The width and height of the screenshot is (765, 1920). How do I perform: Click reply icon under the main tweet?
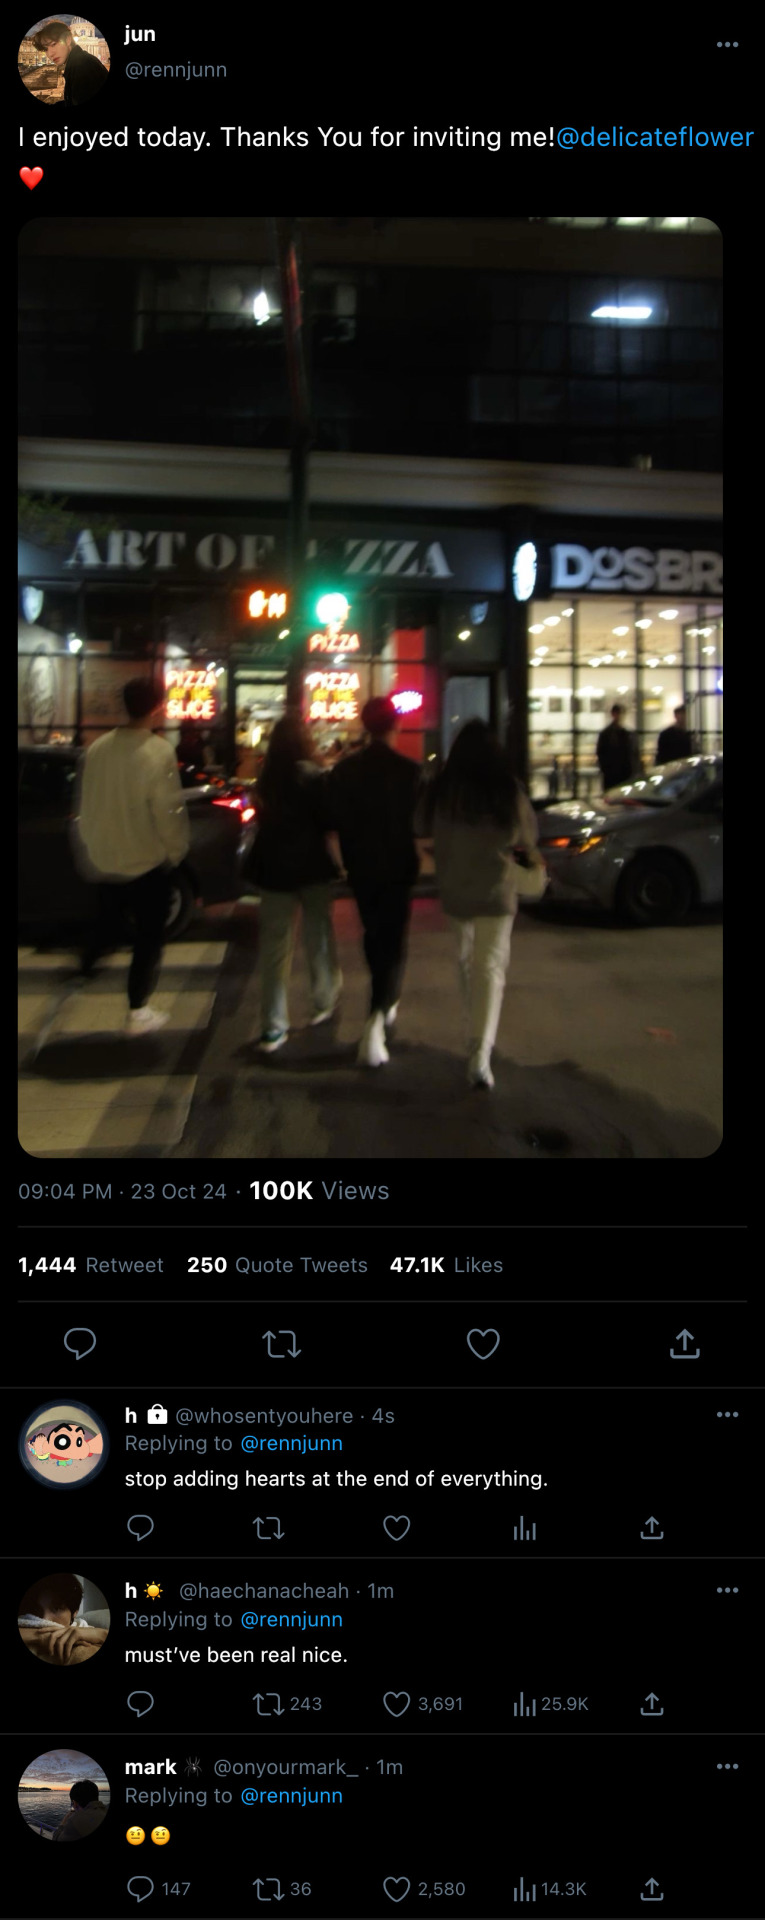(x=80, y=1343)
